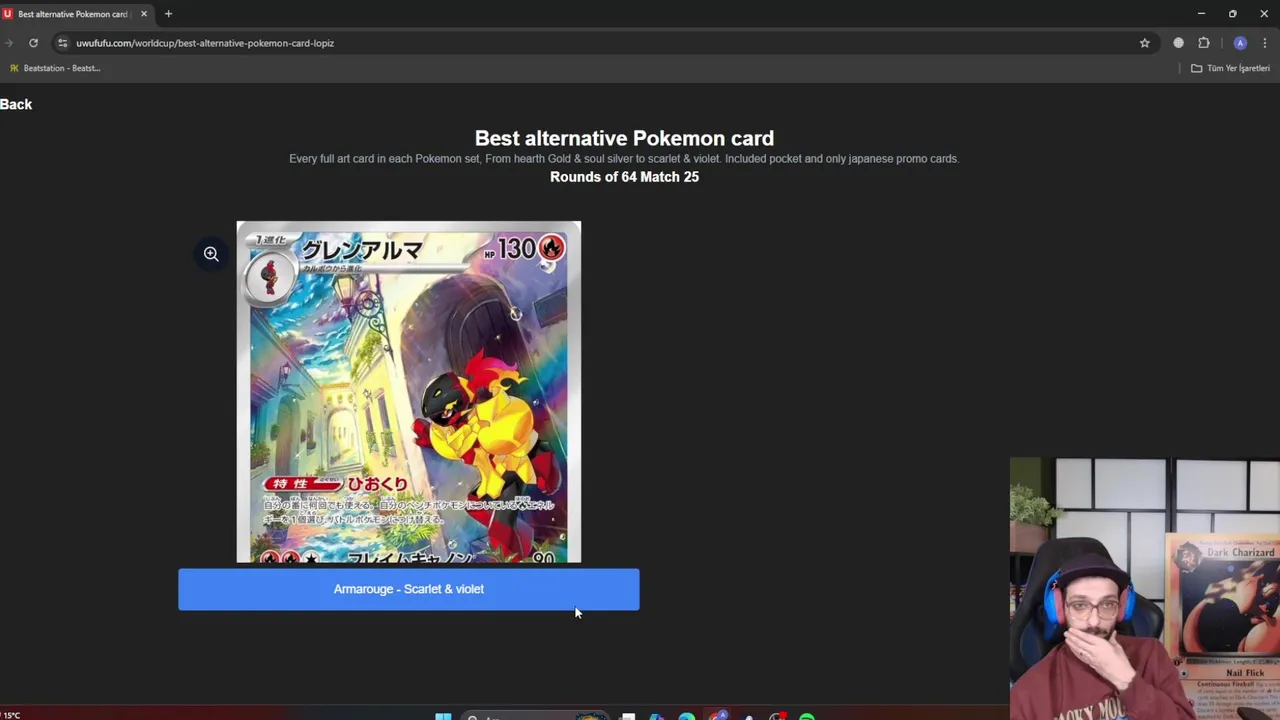Open the profile avatar A
Viewport: 1280px width, 720px height.
(x=1240, y=43)
